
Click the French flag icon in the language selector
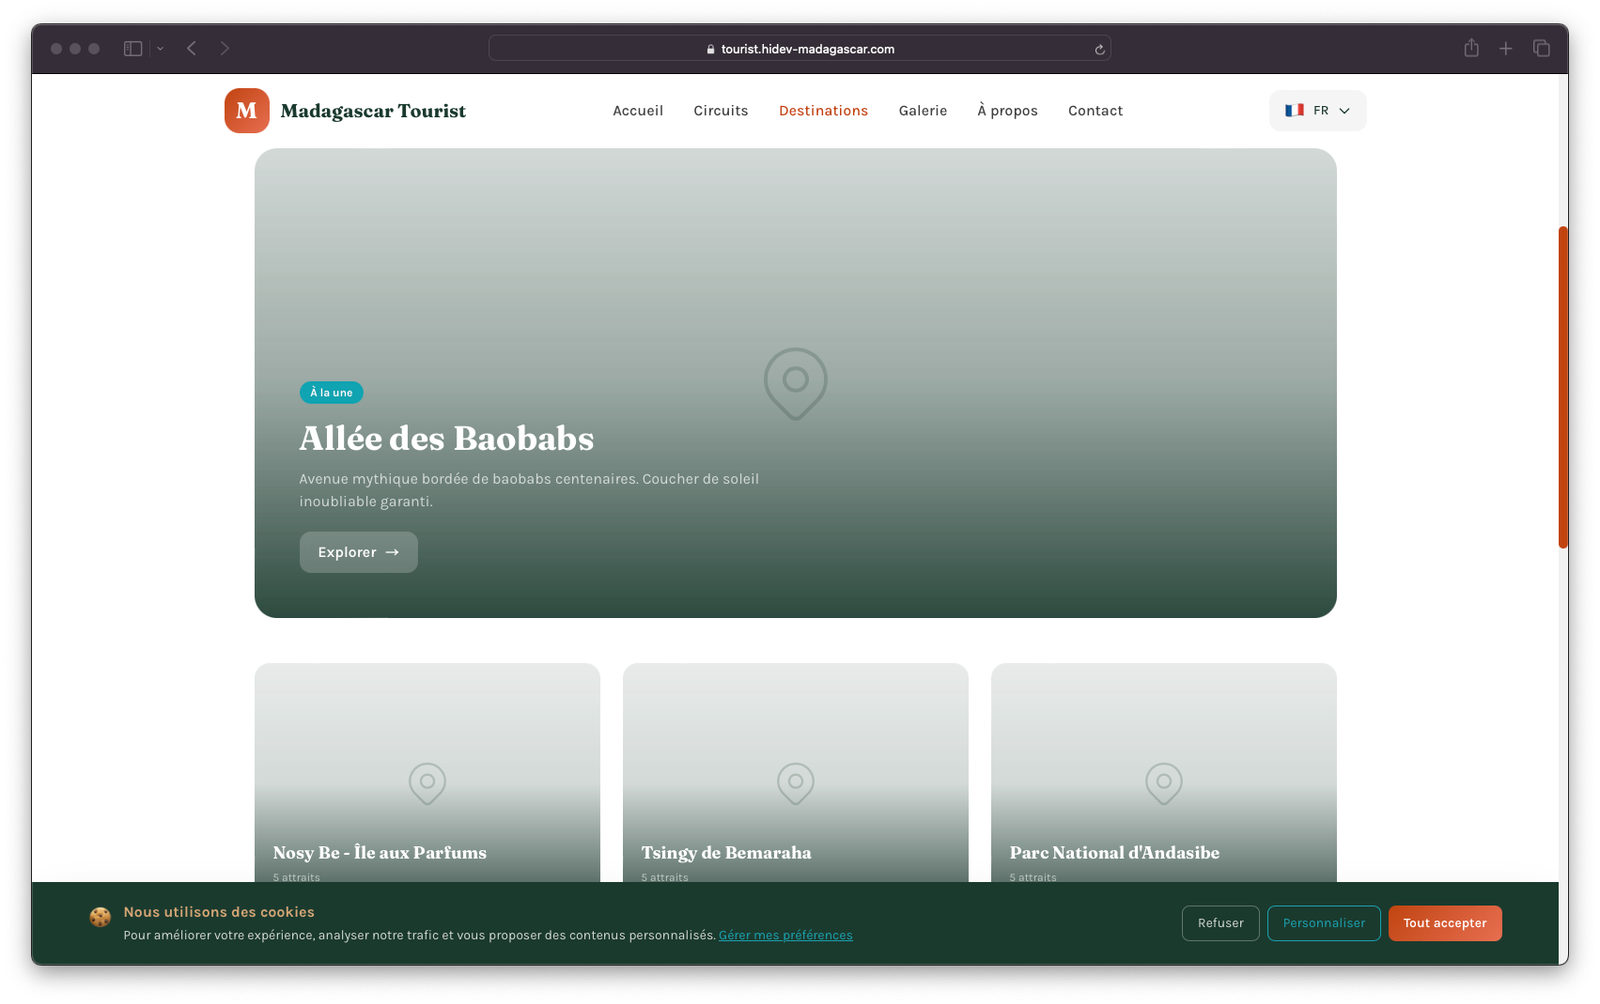point(1296,110)
